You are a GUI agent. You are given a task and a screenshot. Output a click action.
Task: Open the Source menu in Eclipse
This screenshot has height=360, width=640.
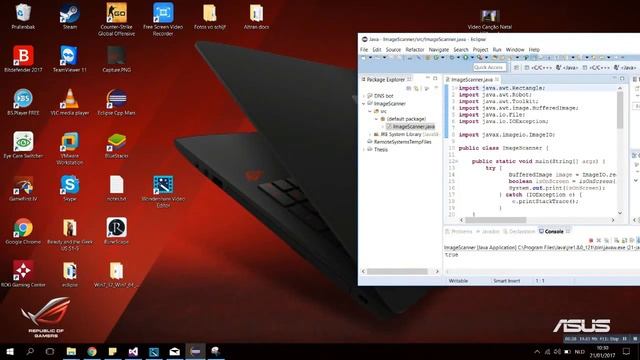tap(393, 49)
